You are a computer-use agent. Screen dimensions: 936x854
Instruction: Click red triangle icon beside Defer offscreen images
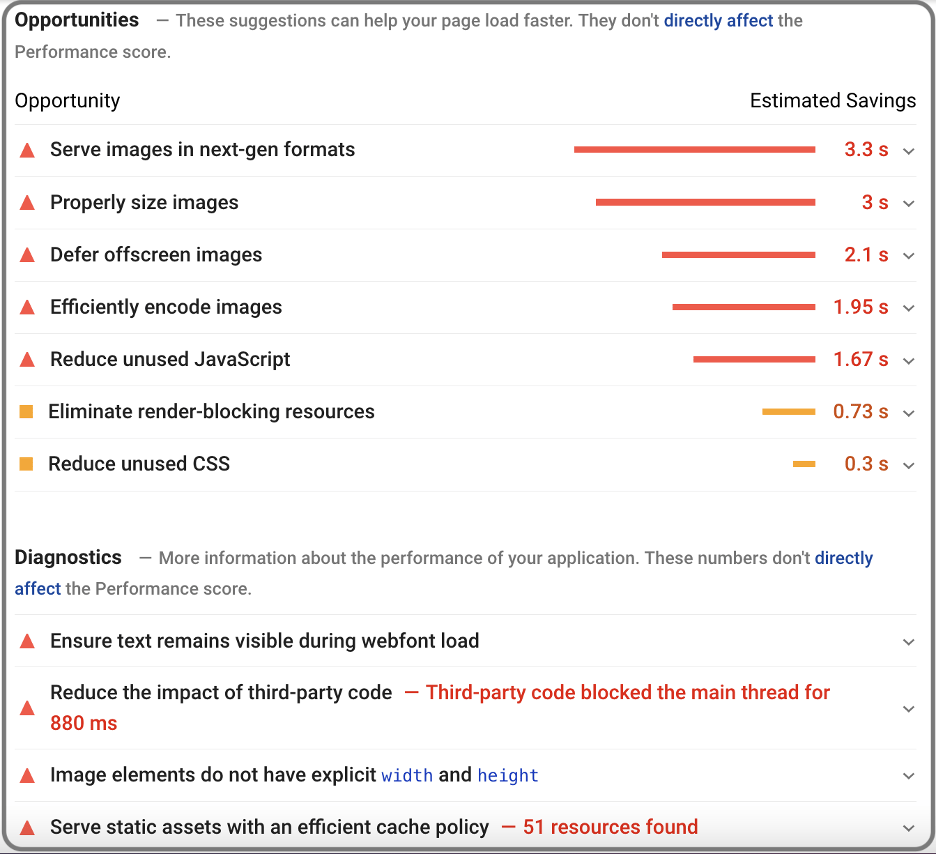(x=27, y=255)
